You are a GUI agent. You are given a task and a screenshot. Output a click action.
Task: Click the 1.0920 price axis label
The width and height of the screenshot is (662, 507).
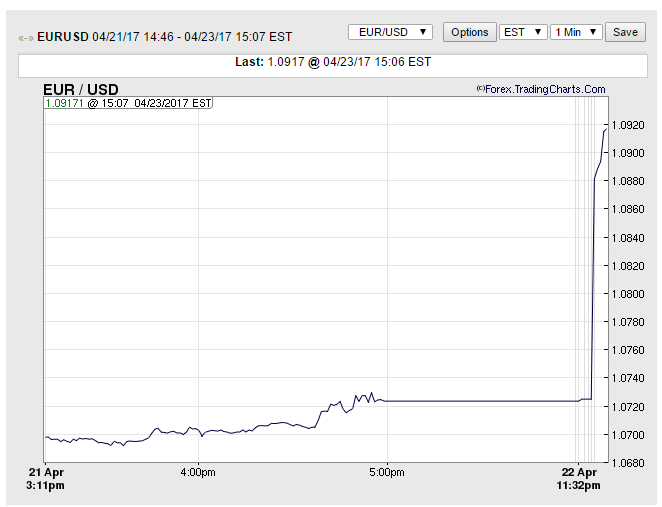628,125
